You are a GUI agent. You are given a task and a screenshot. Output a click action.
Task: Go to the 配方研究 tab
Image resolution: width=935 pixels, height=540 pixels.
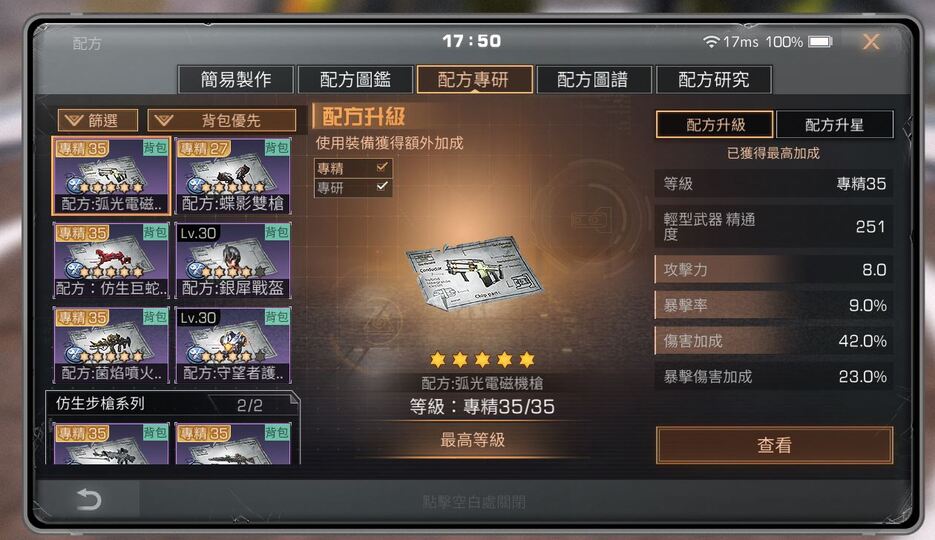[714, 79]
